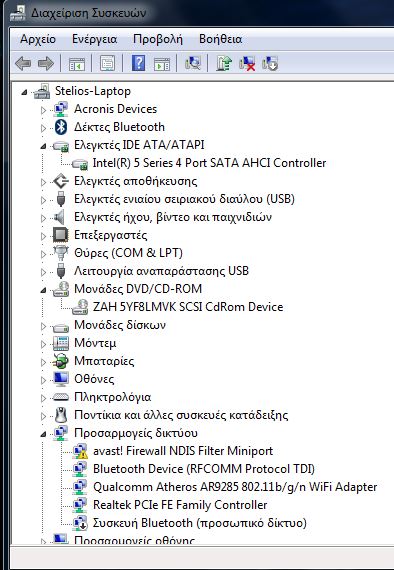Click the Show/Hide console tree icon

coord(77,64)
